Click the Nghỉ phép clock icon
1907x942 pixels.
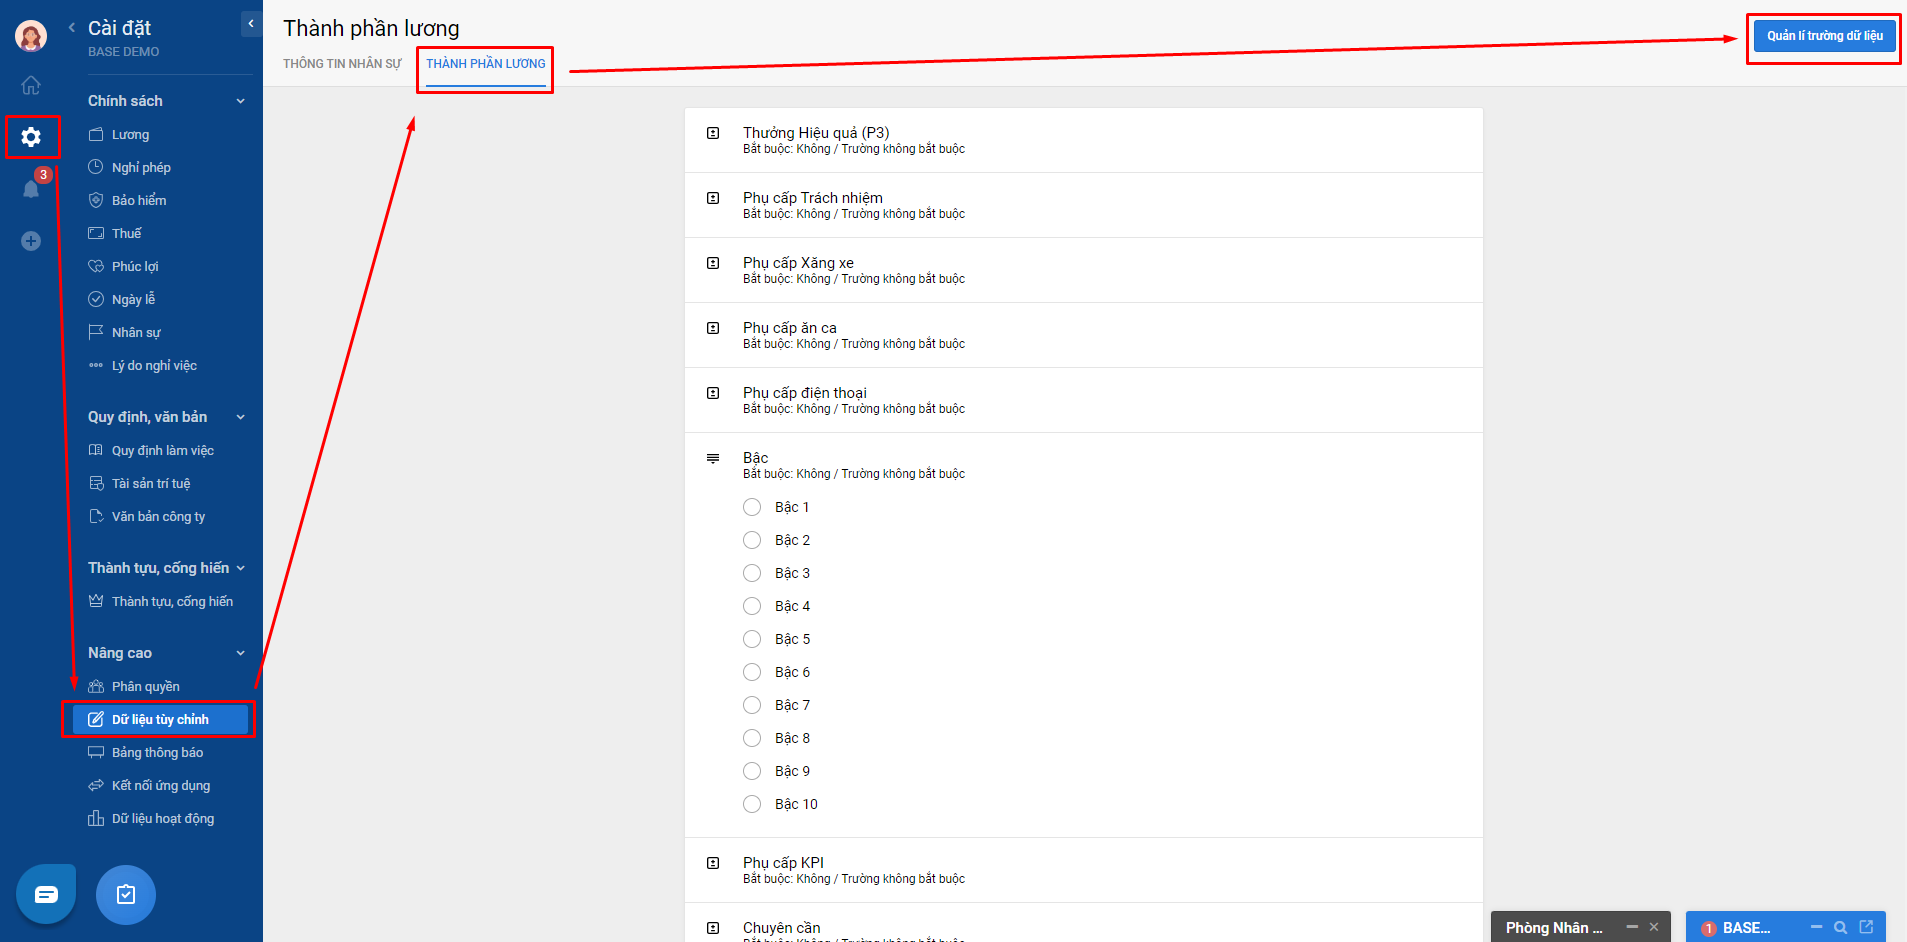click(96, 167)
